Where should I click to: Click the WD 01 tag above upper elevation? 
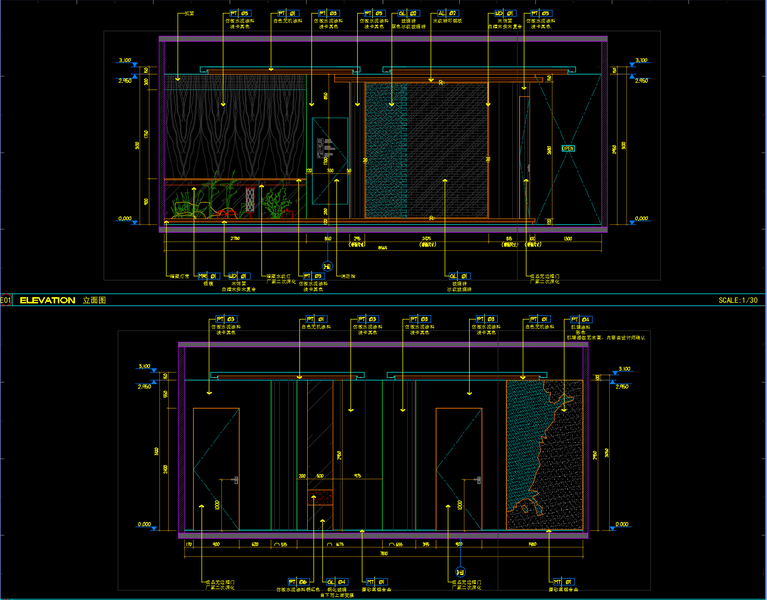point(505,13)
